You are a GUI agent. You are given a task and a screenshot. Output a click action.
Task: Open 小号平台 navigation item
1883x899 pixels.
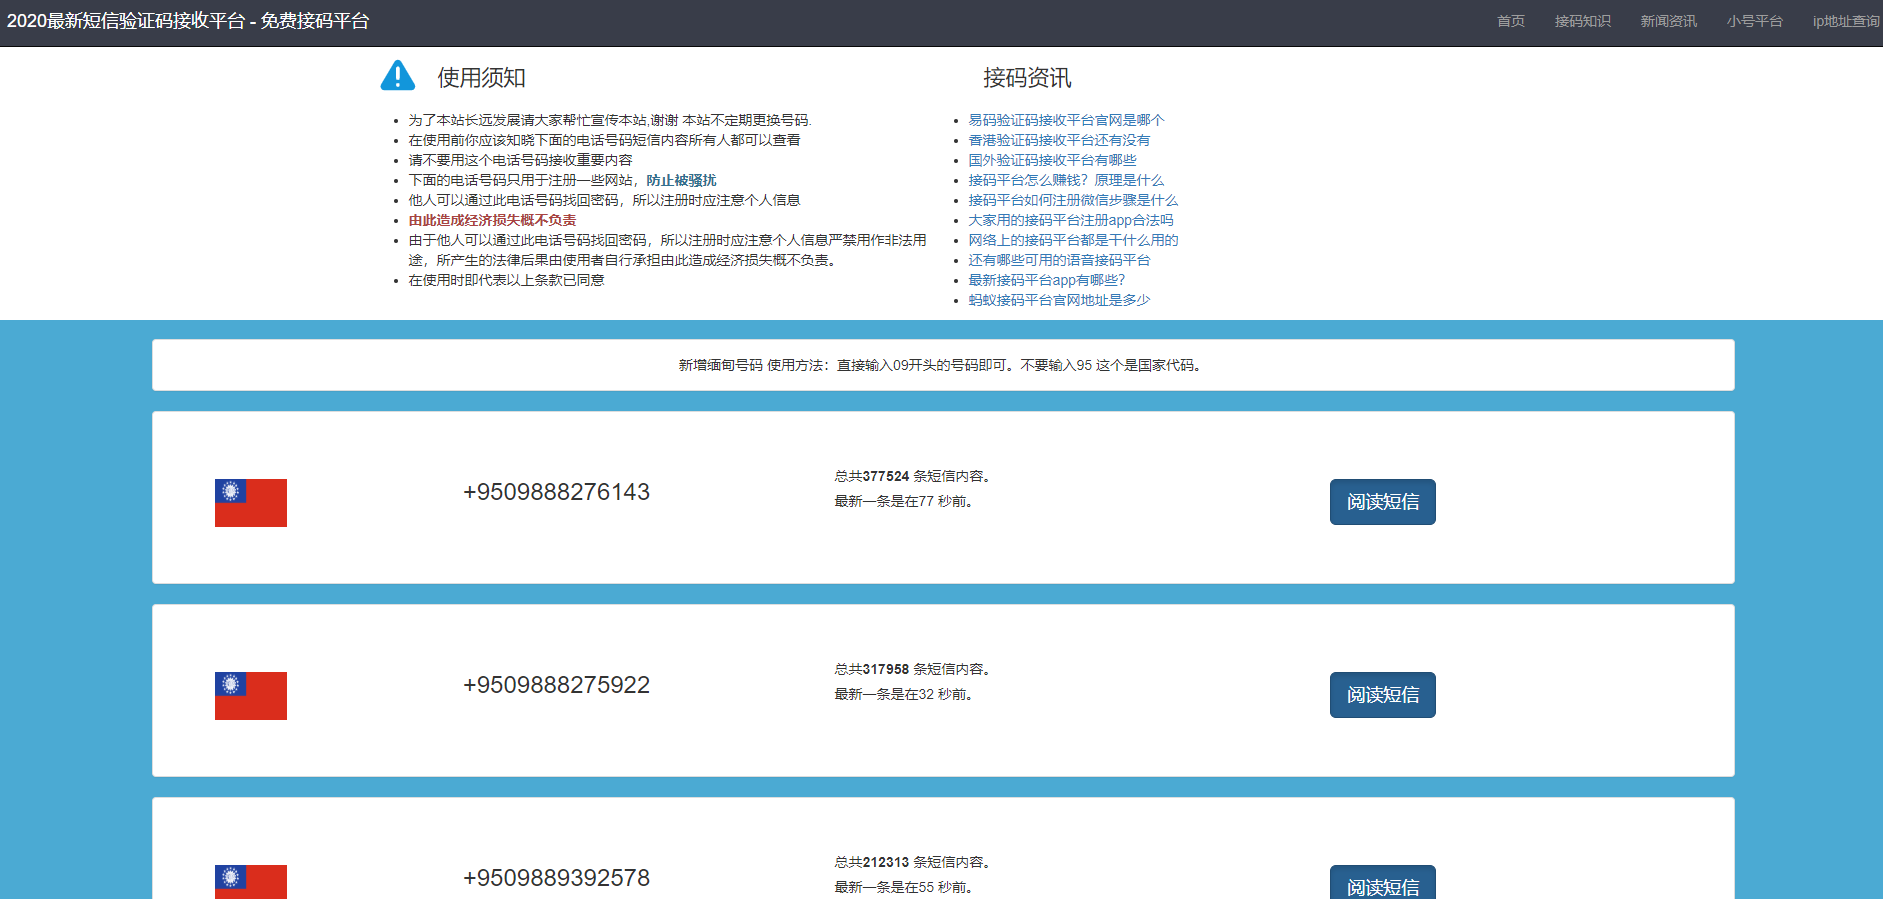1755,21
